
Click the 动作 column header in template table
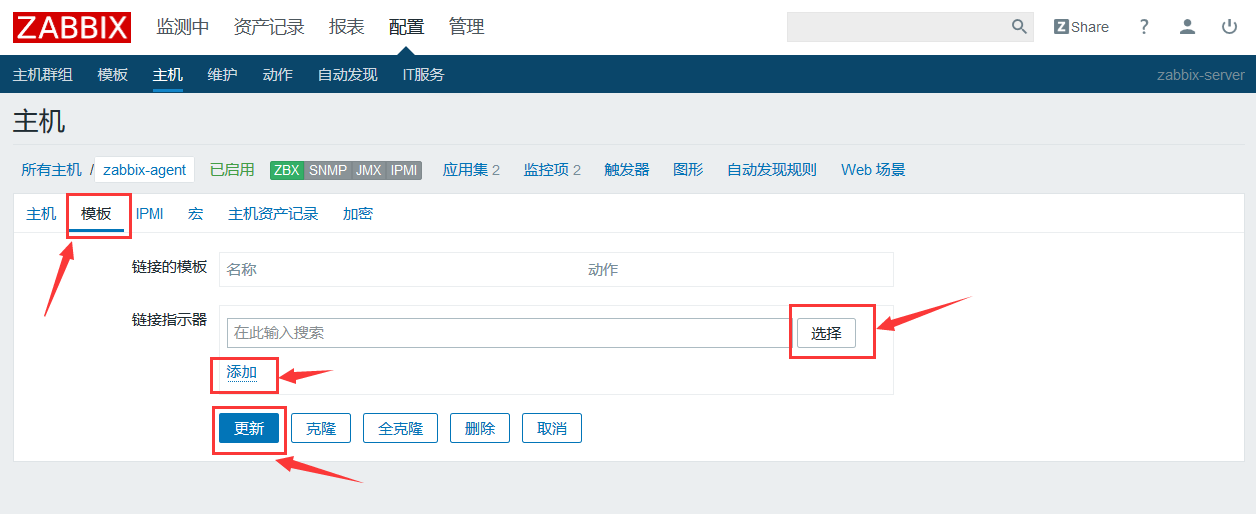[x=603, y=270]
